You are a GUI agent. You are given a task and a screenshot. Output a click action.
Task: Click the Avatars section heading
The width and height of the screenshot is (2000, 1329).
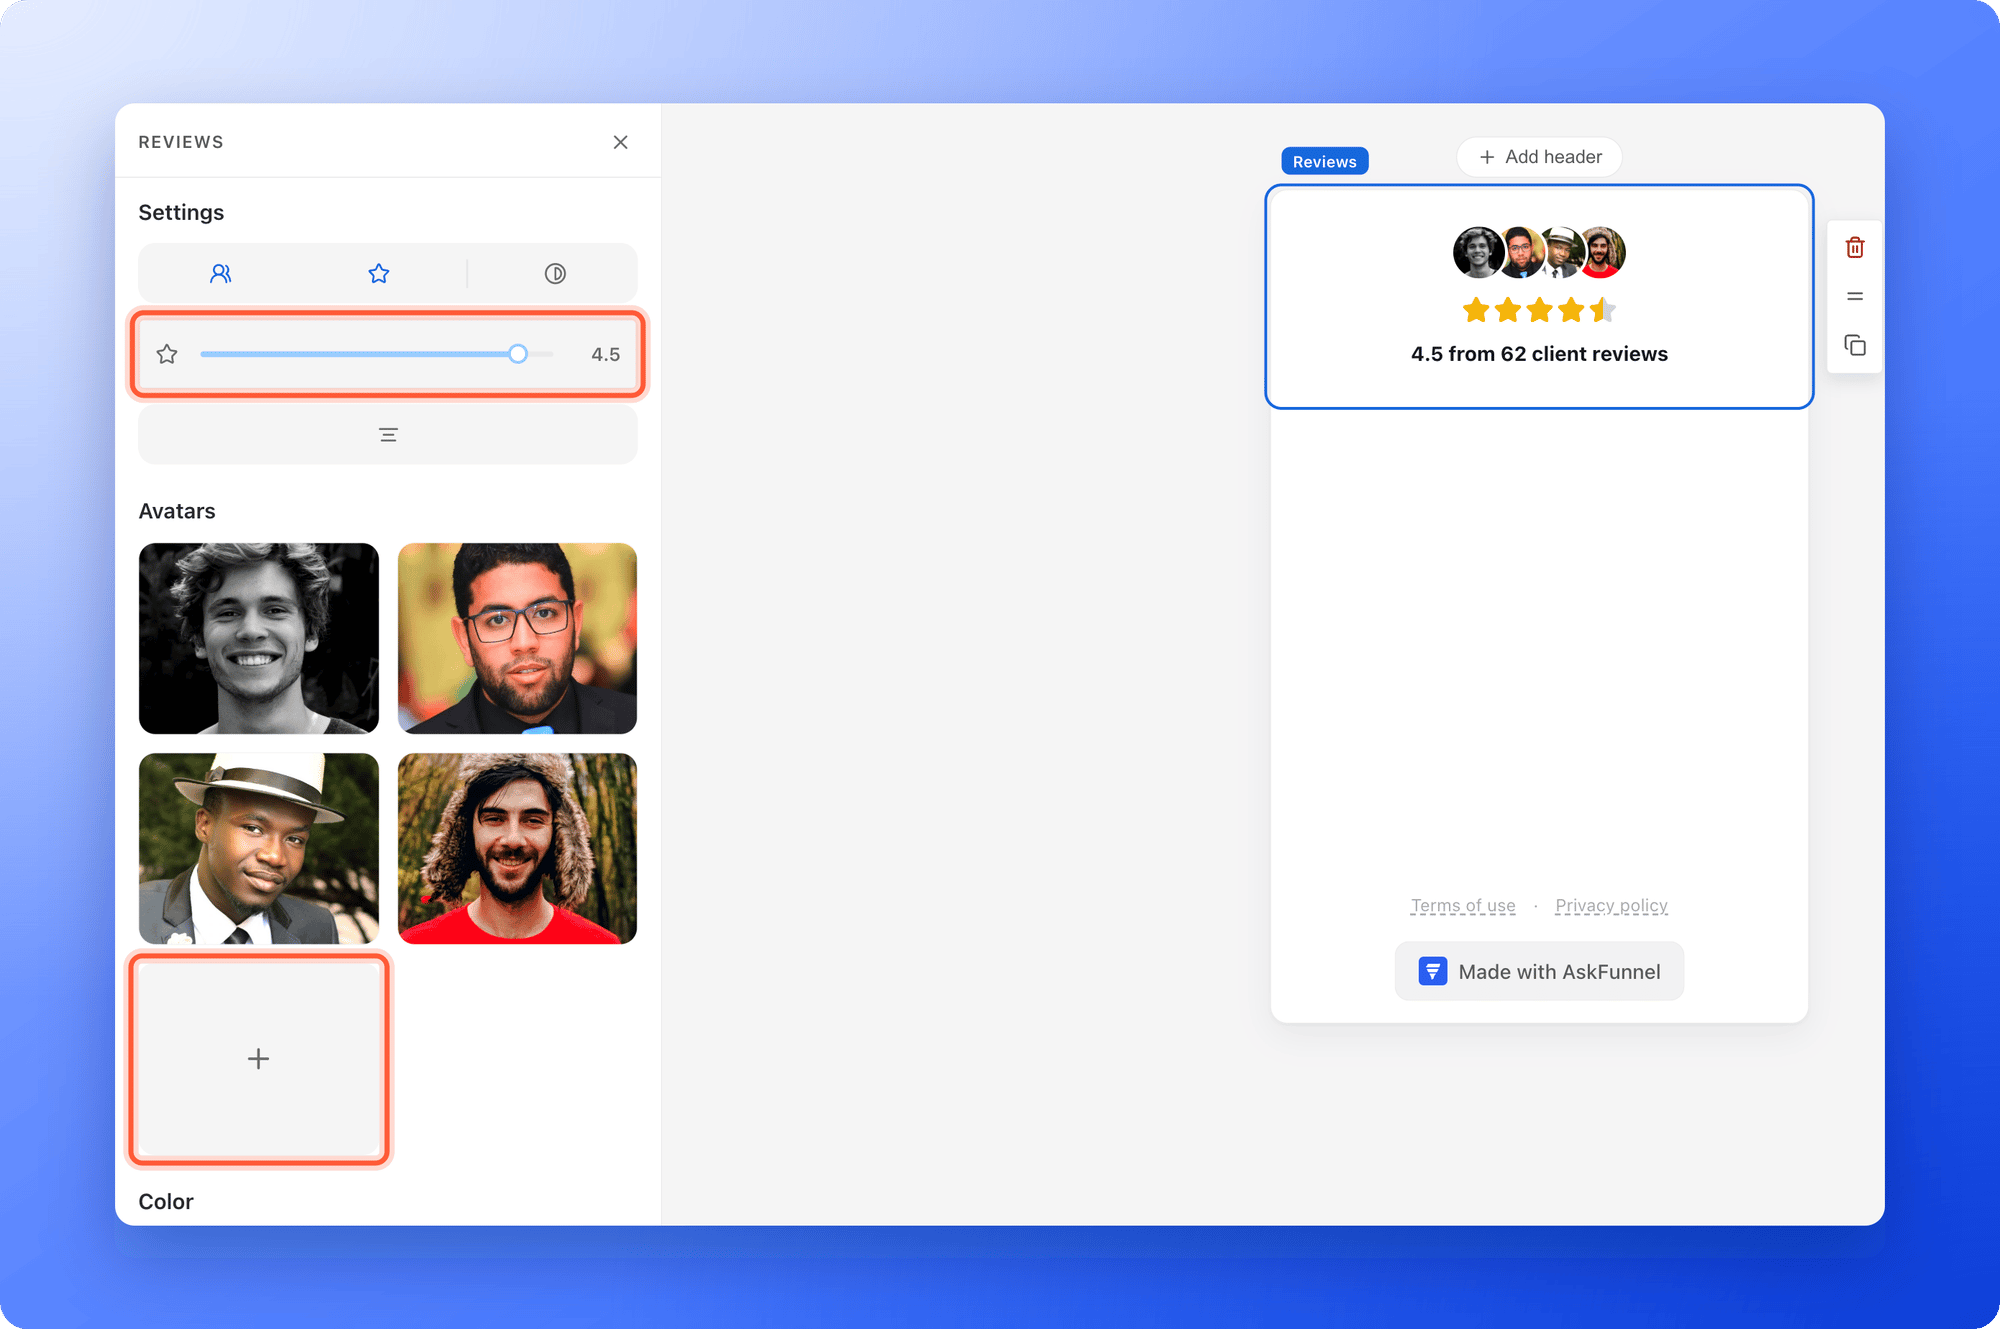pos(177,511)
